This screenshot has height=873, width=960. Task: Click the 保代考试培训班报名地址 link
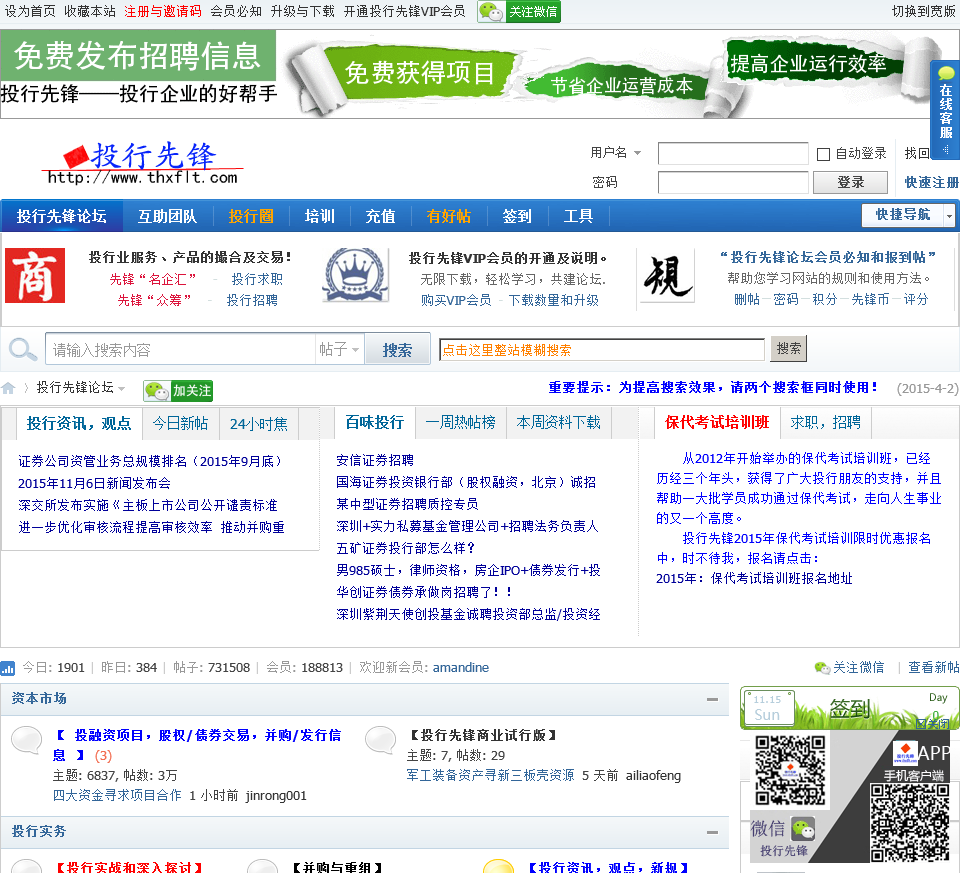(x=781, y=579)
